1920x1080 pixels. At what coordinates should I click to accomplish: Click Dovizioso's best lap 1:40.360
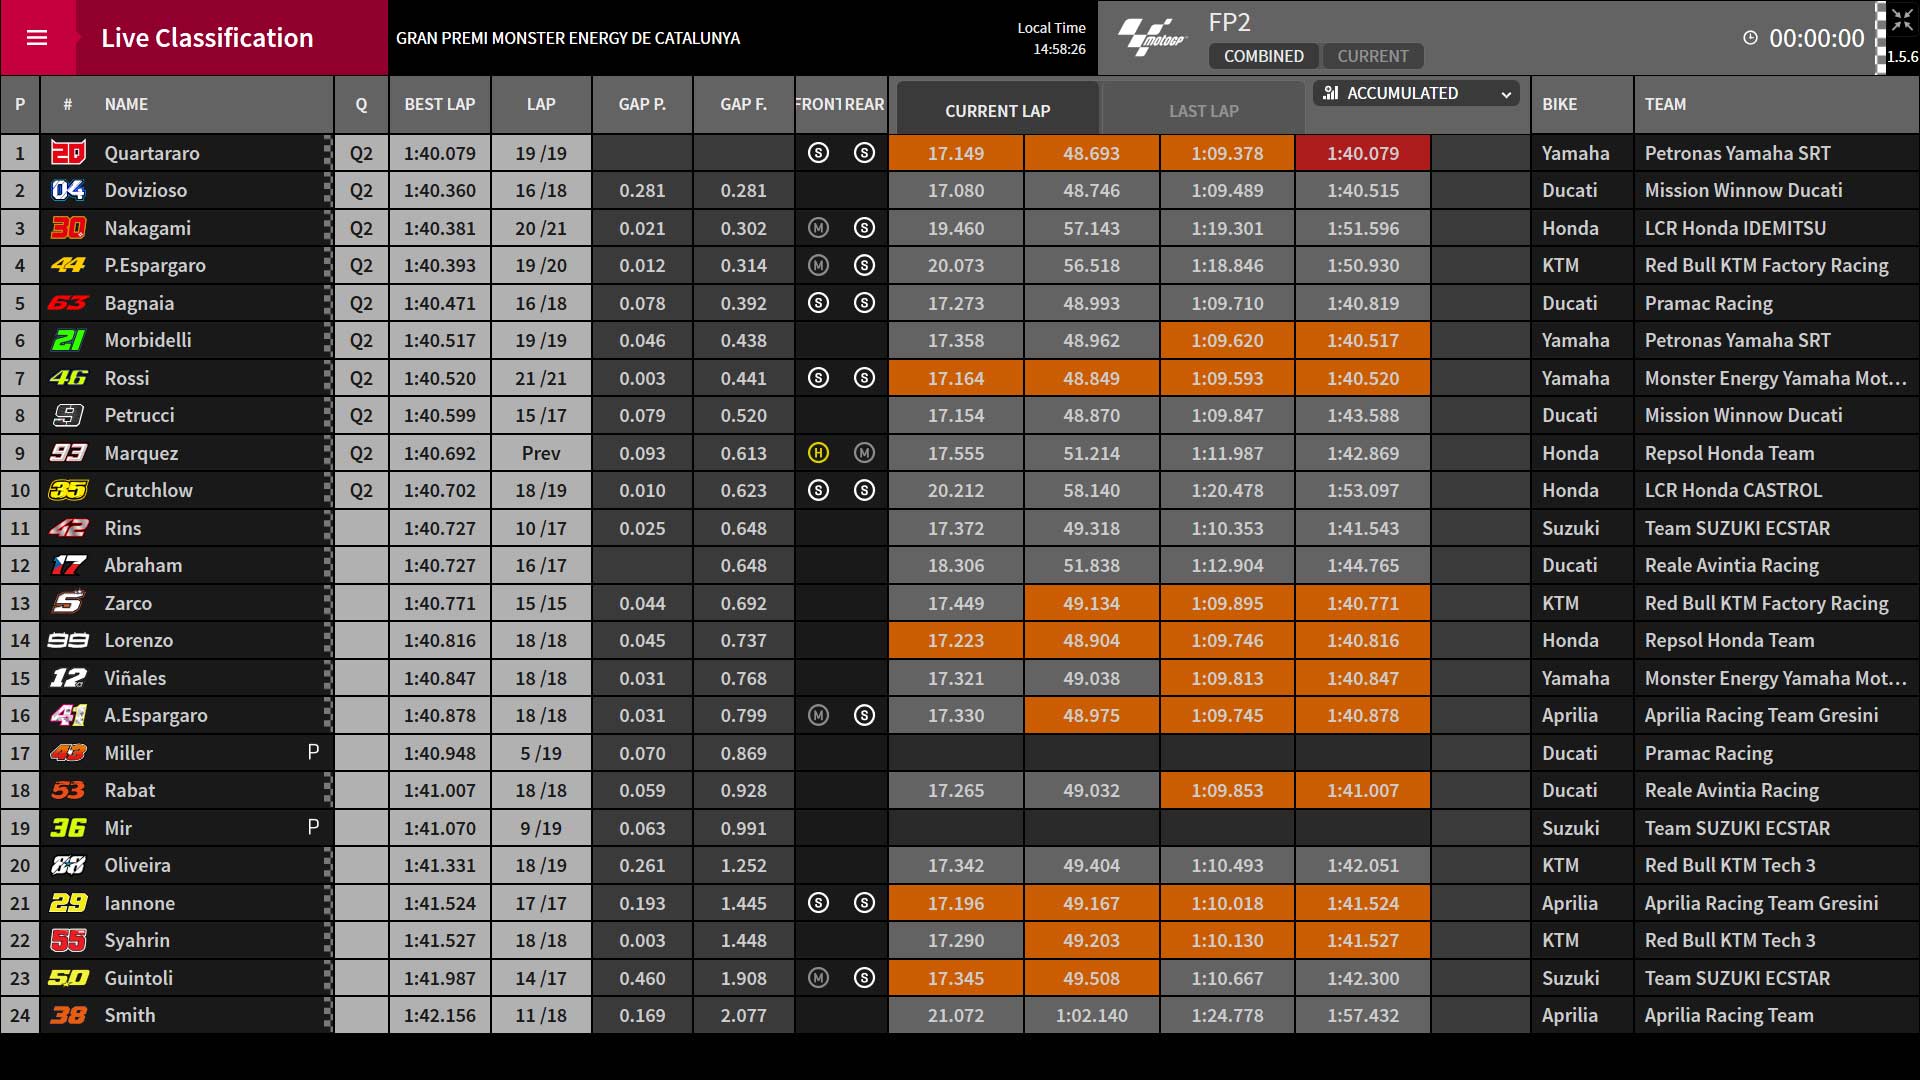point(440,190)
